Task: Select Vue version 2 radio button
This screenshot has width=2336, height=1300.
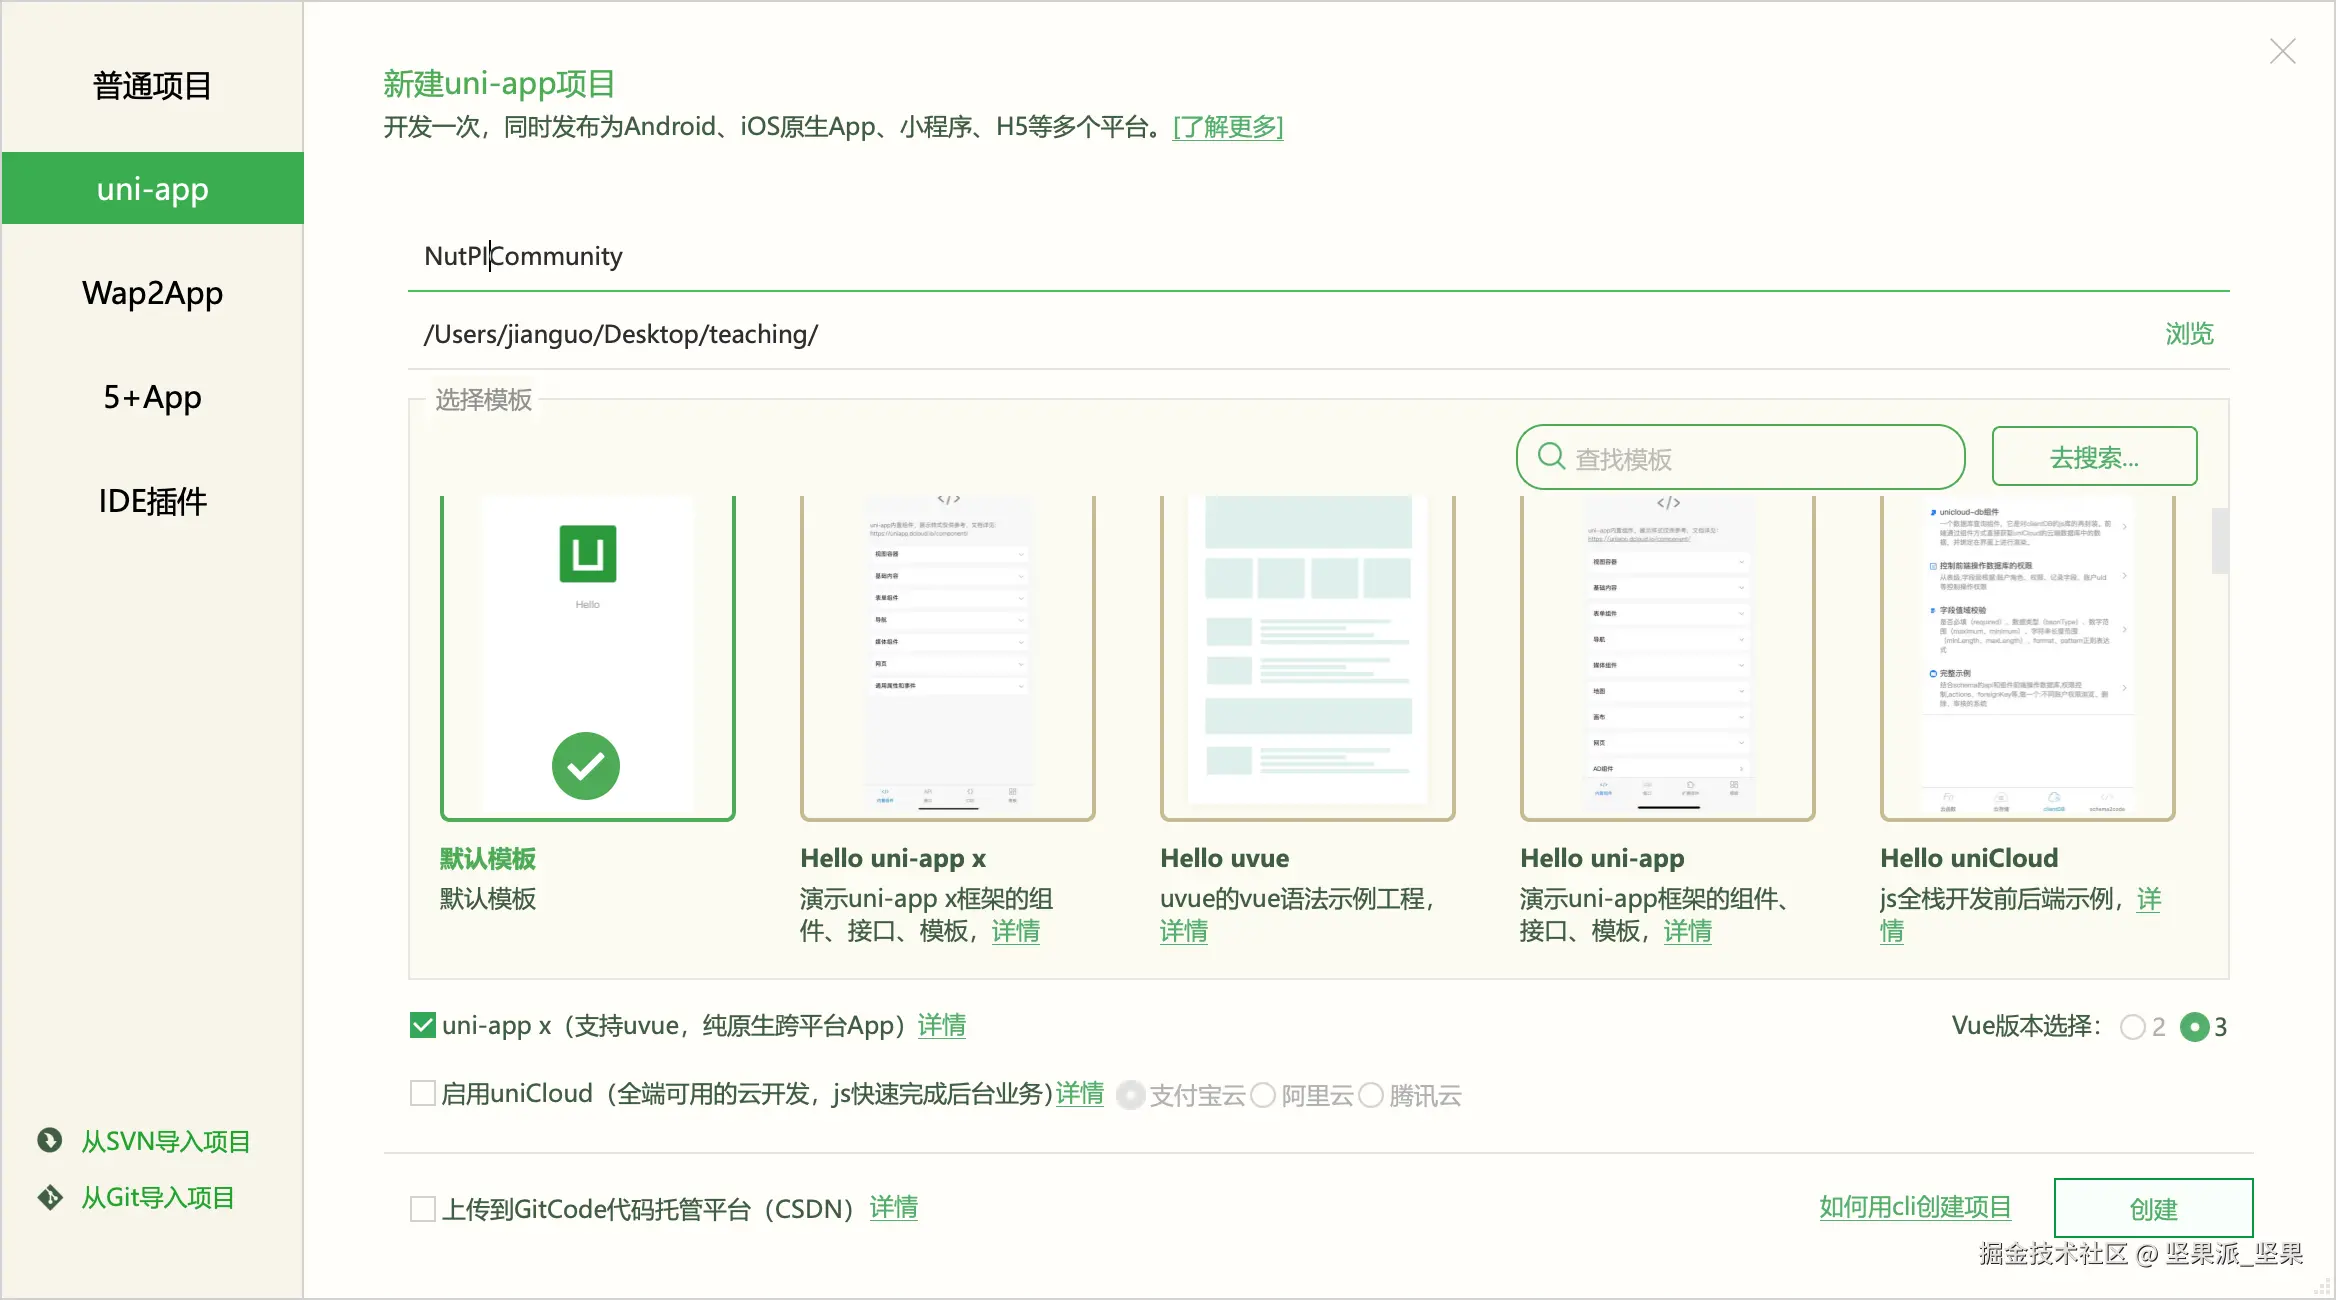Action: [x=2132, y=1027]
